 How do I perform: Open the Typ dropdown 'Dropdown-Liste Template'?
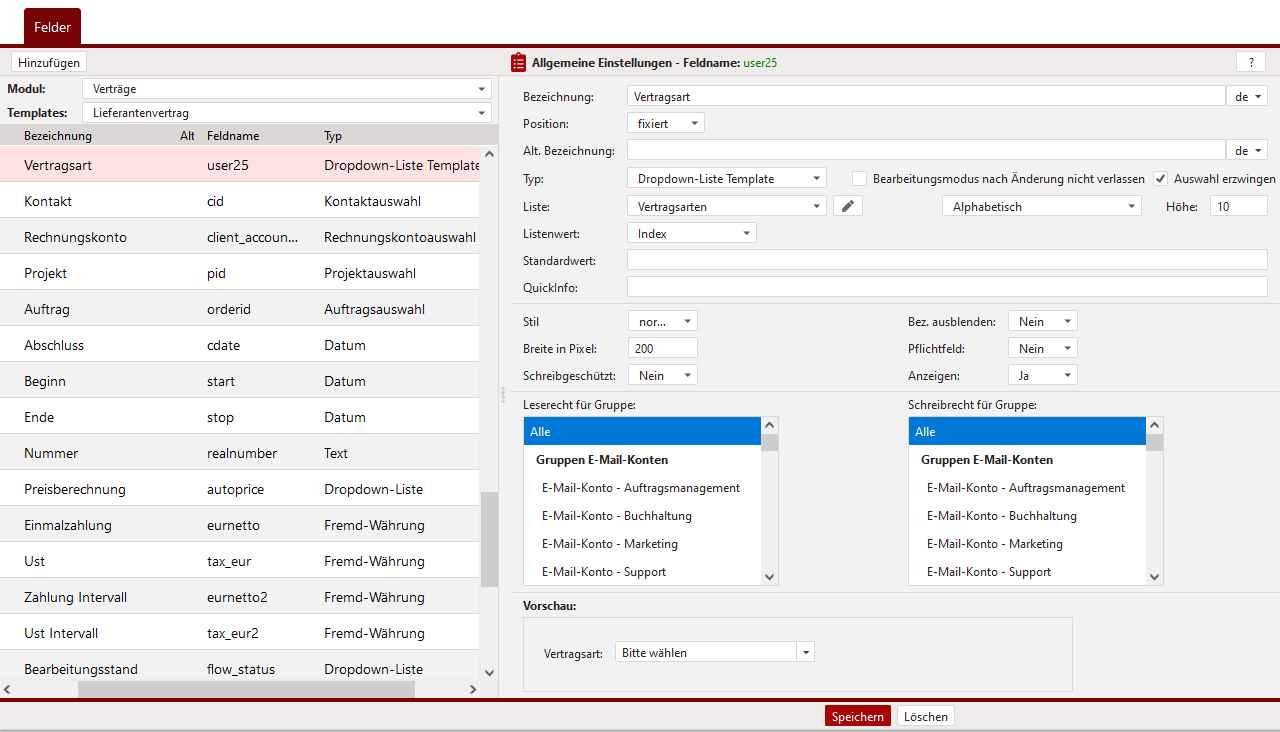pyautogui.click(x=726, y=179)
